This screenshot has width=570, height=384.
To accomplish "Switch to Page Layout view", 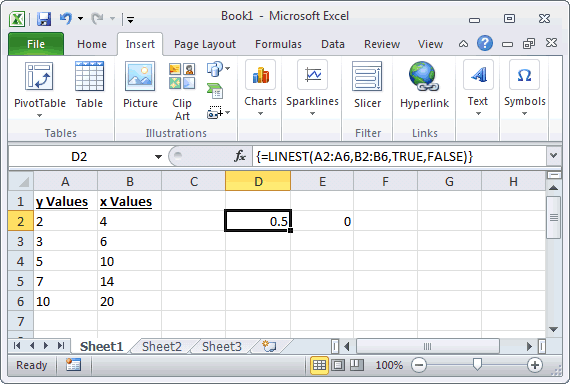I will coord(338,365).
